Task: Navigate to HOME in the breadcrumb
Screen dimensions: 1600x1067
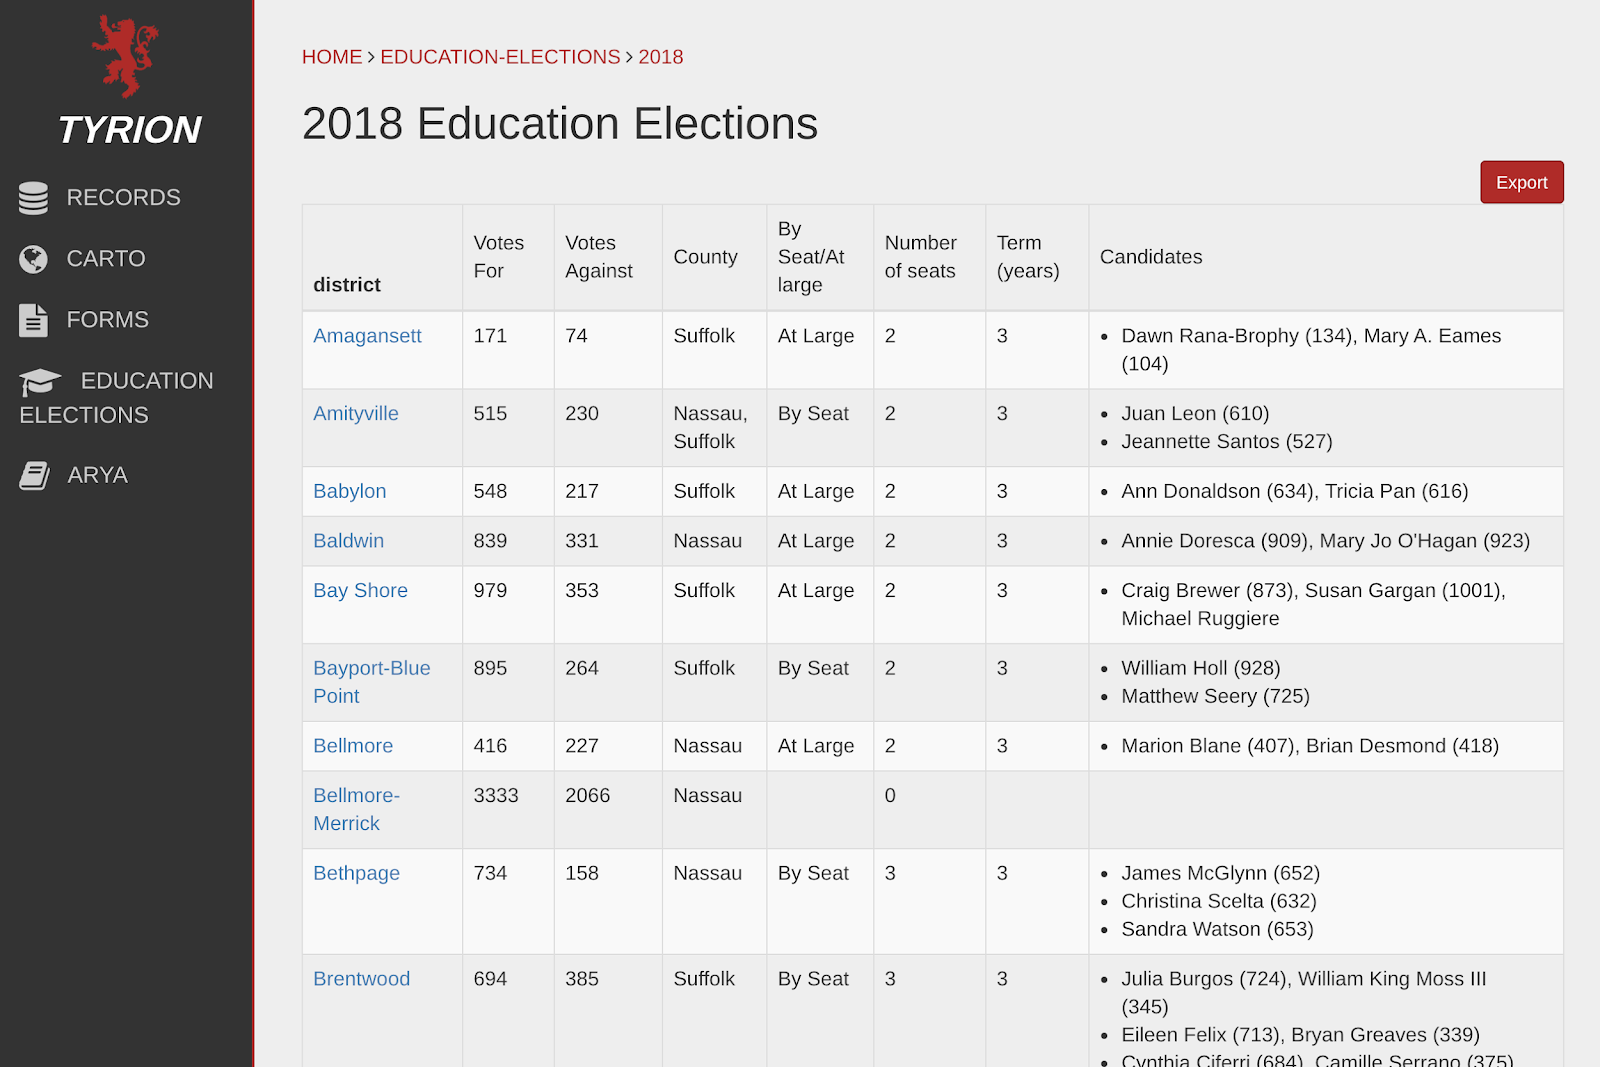Action: [332, 57]
